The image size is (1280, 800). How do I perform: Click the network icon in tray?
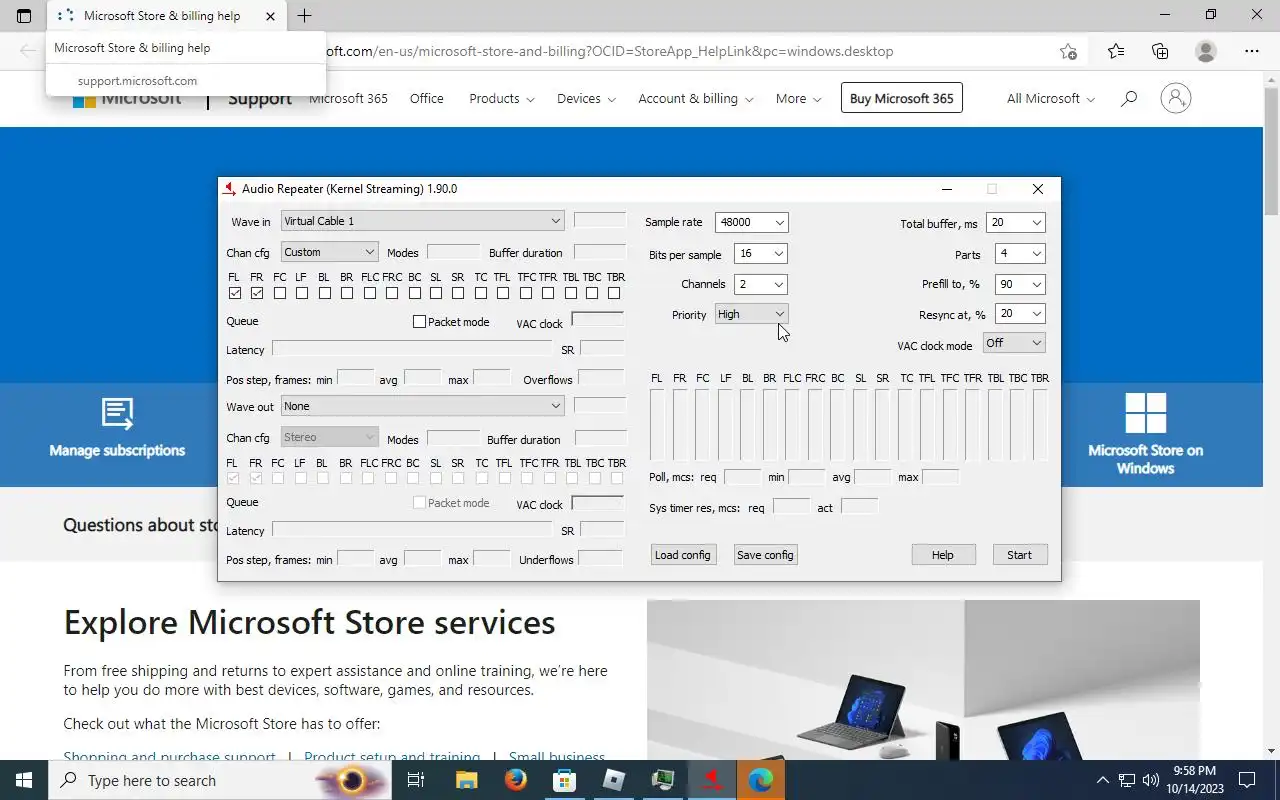click(x=1127, y=780)
